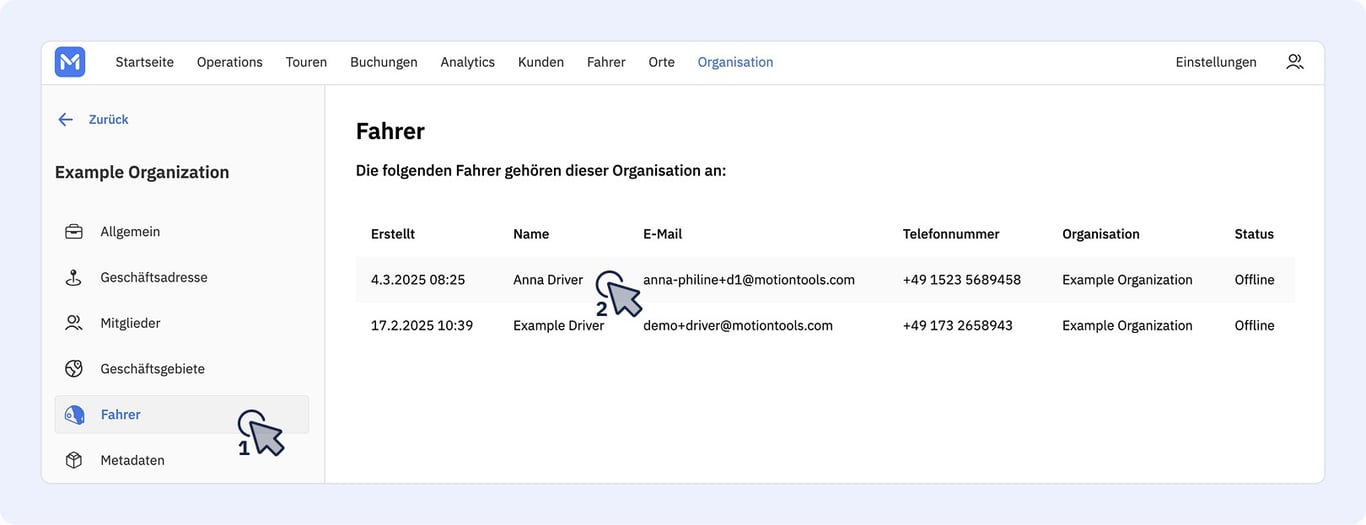Navigate to Kunden
The width and height of the screenshot is (1366, 525).
(541, 62)
